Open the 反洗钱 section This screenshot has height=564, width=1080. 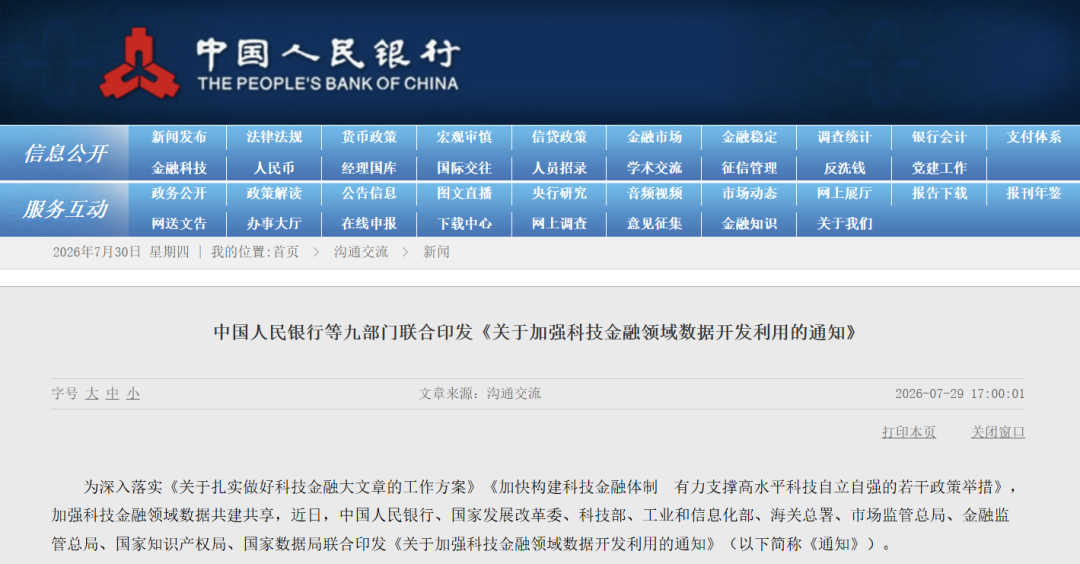click(x=844, y=168)
